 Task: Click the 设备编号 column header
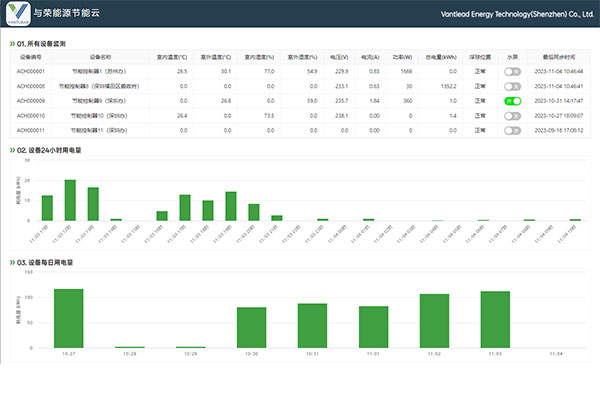click(x=31, y=58)
